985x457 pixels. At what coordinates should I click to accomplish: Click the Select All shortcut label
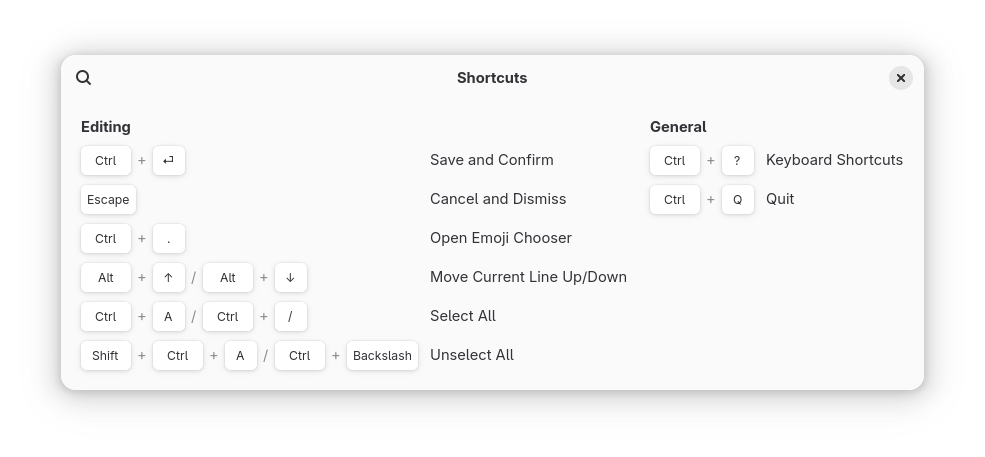coord(463,316)
